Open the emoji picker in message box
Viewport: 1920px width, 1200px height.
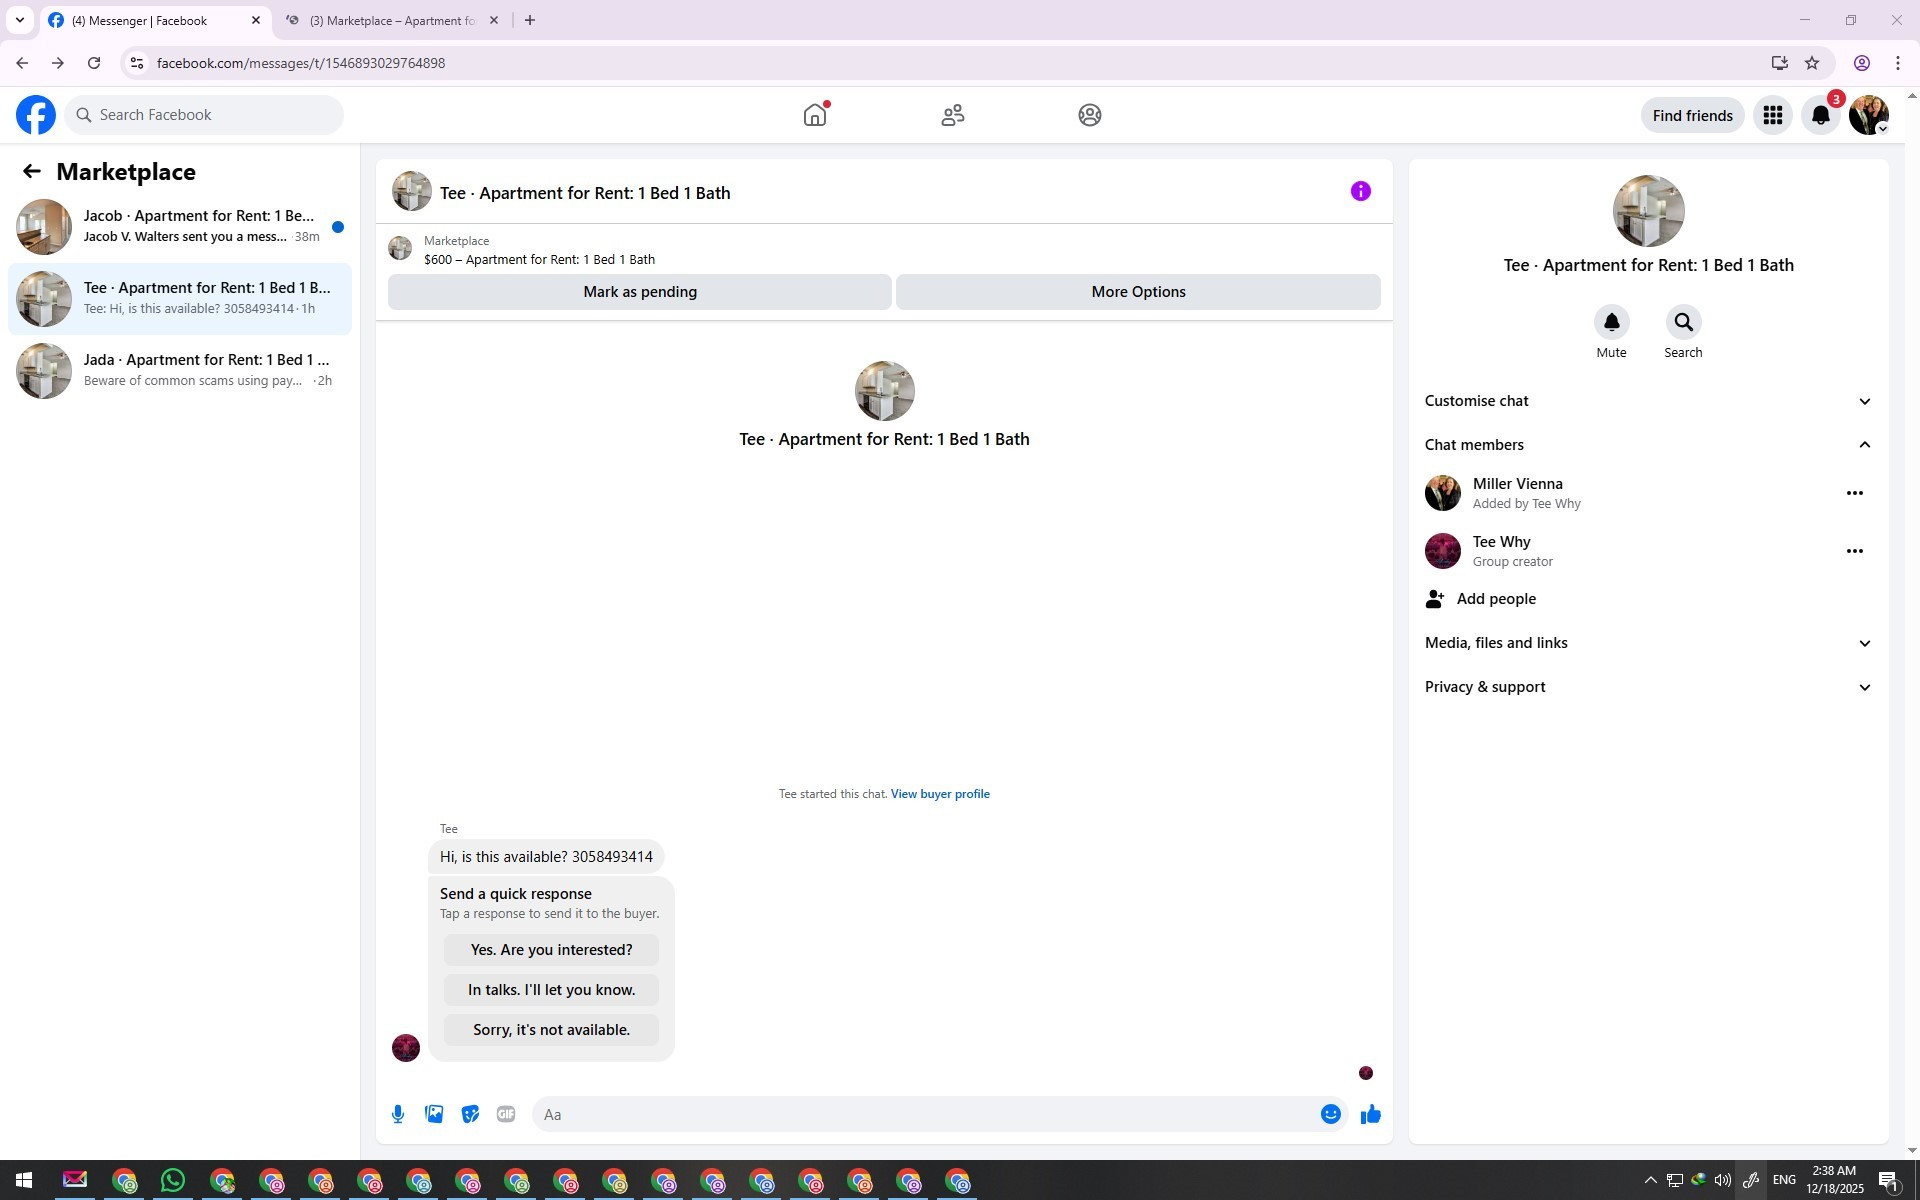(1330, 1114)
